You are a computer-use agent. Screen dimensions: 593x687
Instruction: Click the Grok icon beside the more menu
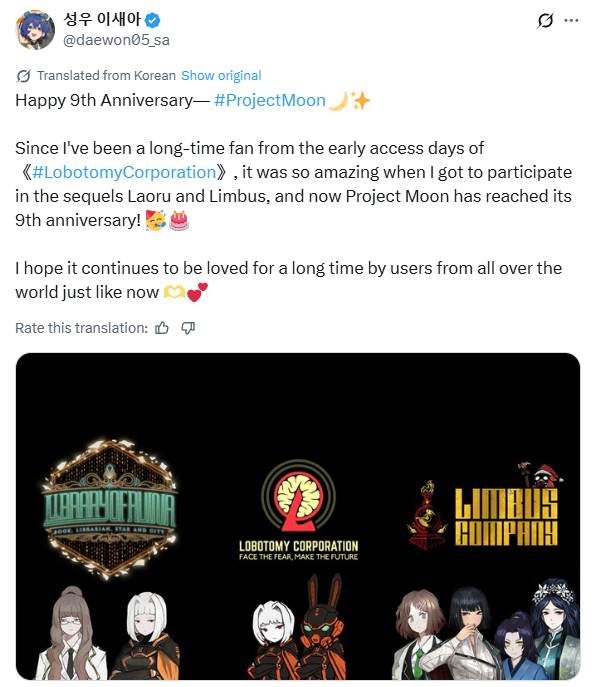tap(545, 20)
